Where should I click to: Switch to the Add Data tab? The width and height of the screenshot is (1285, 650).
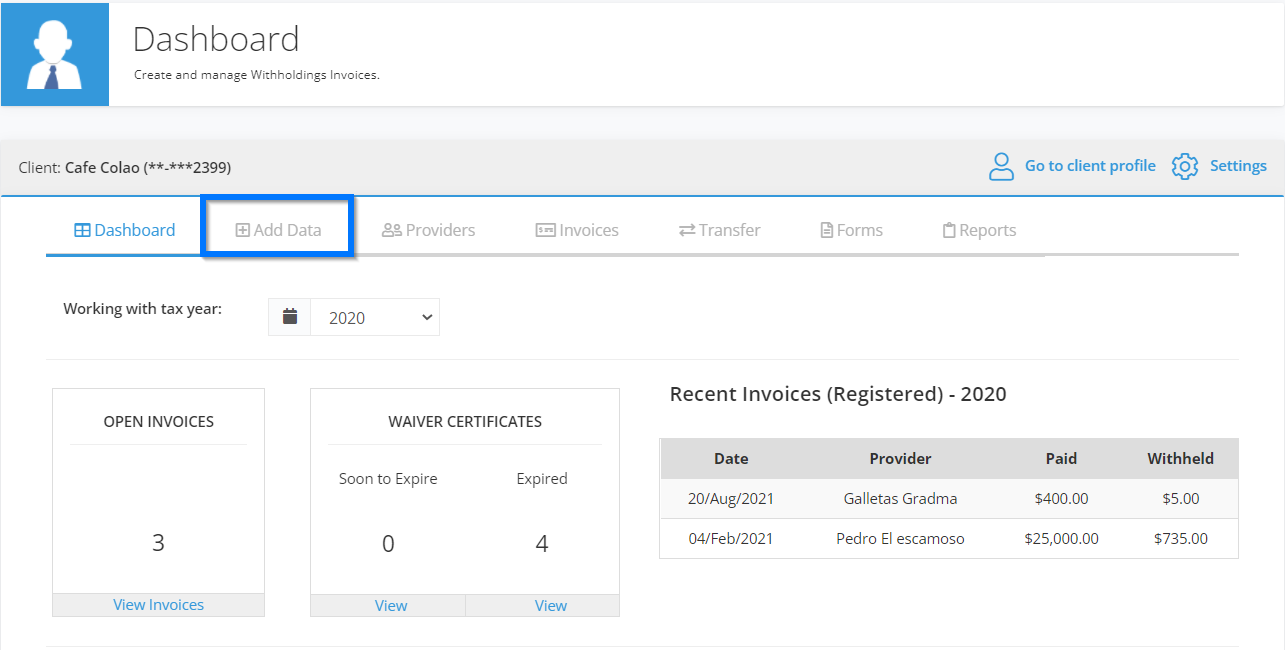pos(278,230)
